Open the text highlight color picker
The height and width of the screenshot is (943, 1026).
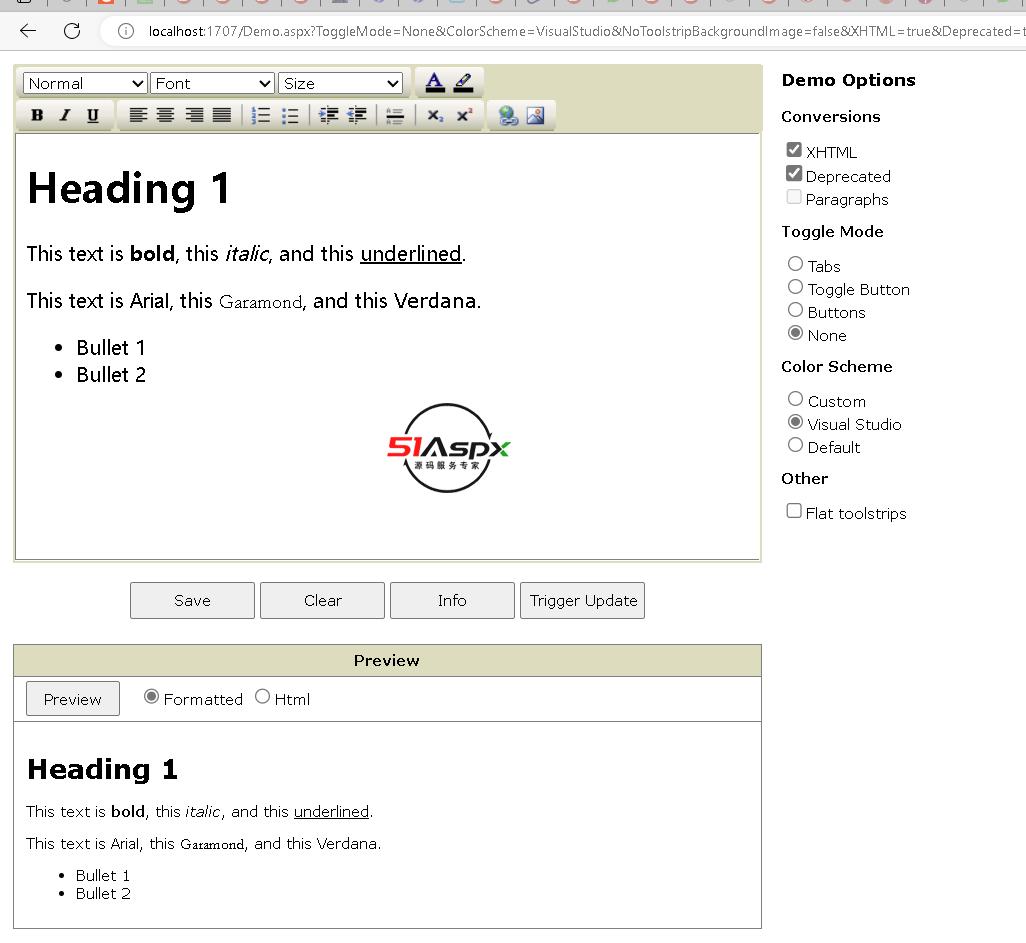pyautogui.click(x=463, y=82)
